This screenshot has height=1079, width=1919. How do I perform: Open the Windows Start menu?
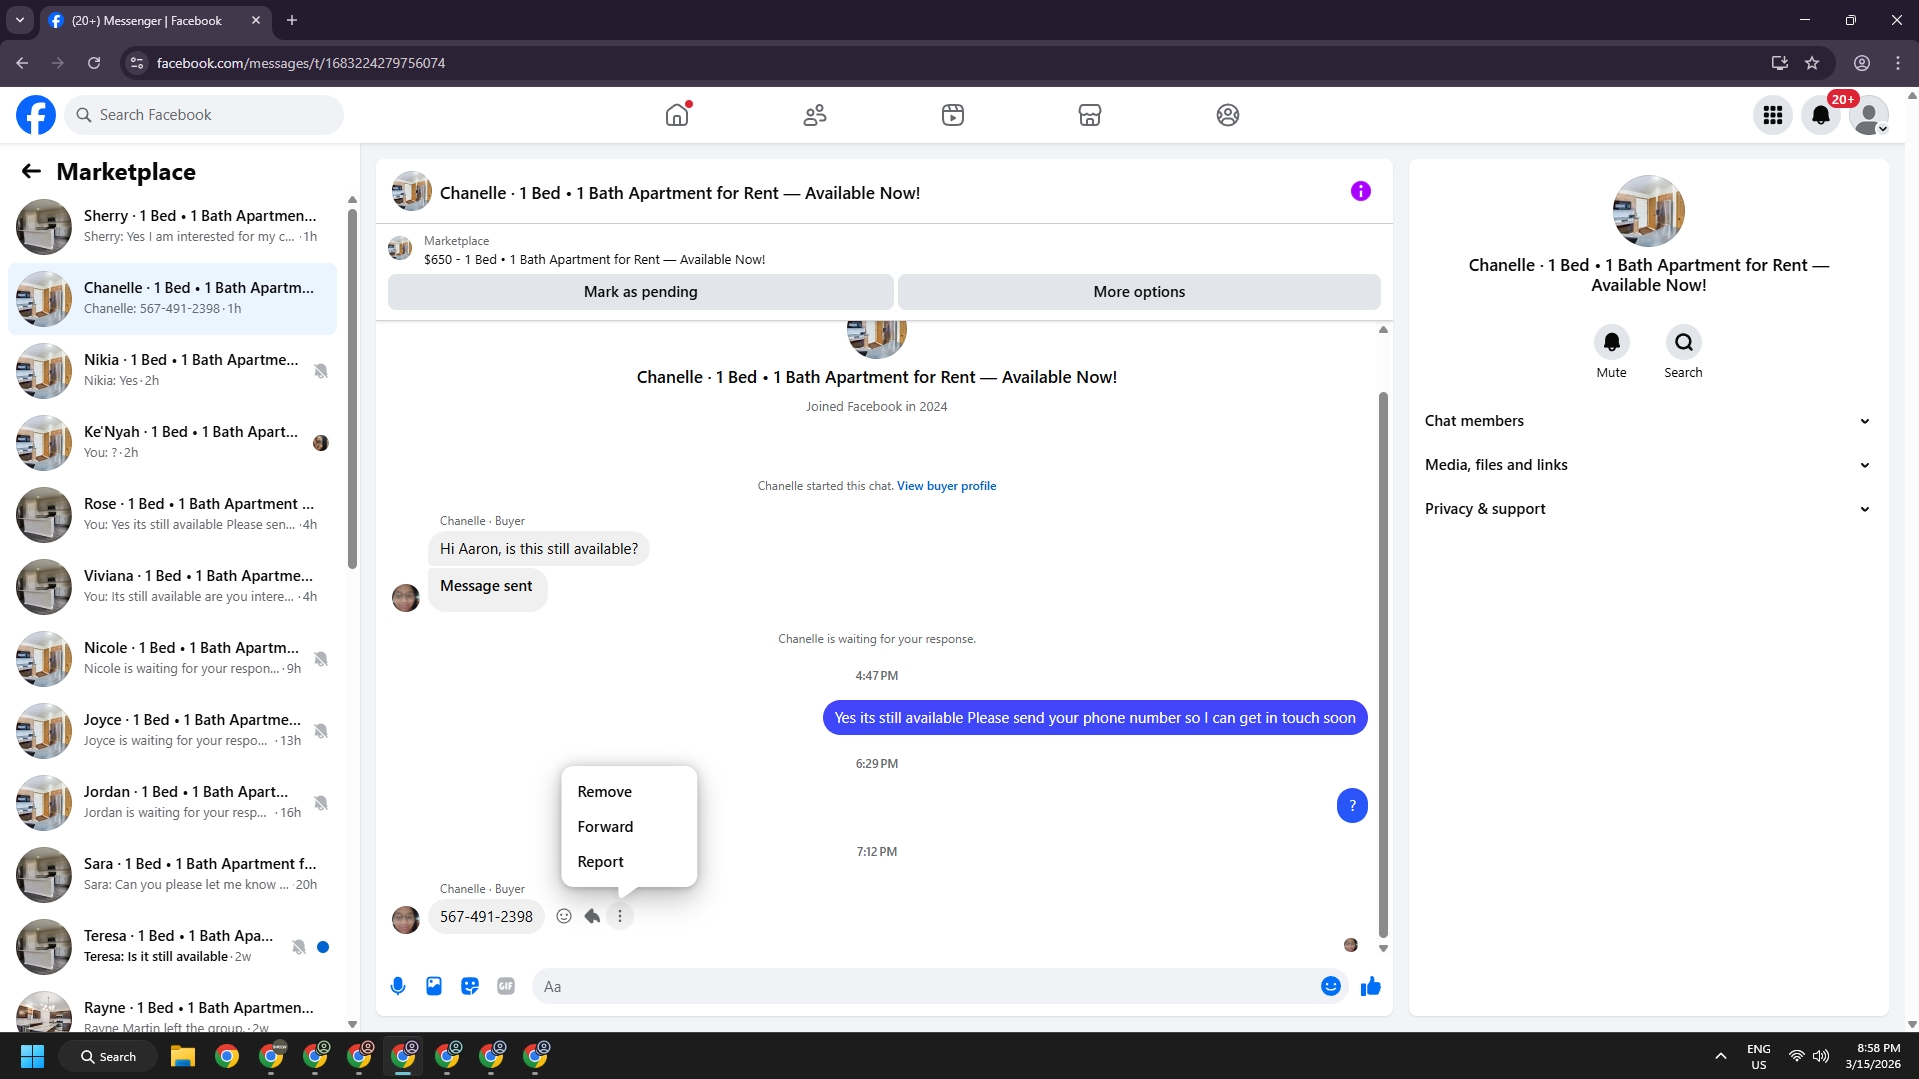(32, 1056)
